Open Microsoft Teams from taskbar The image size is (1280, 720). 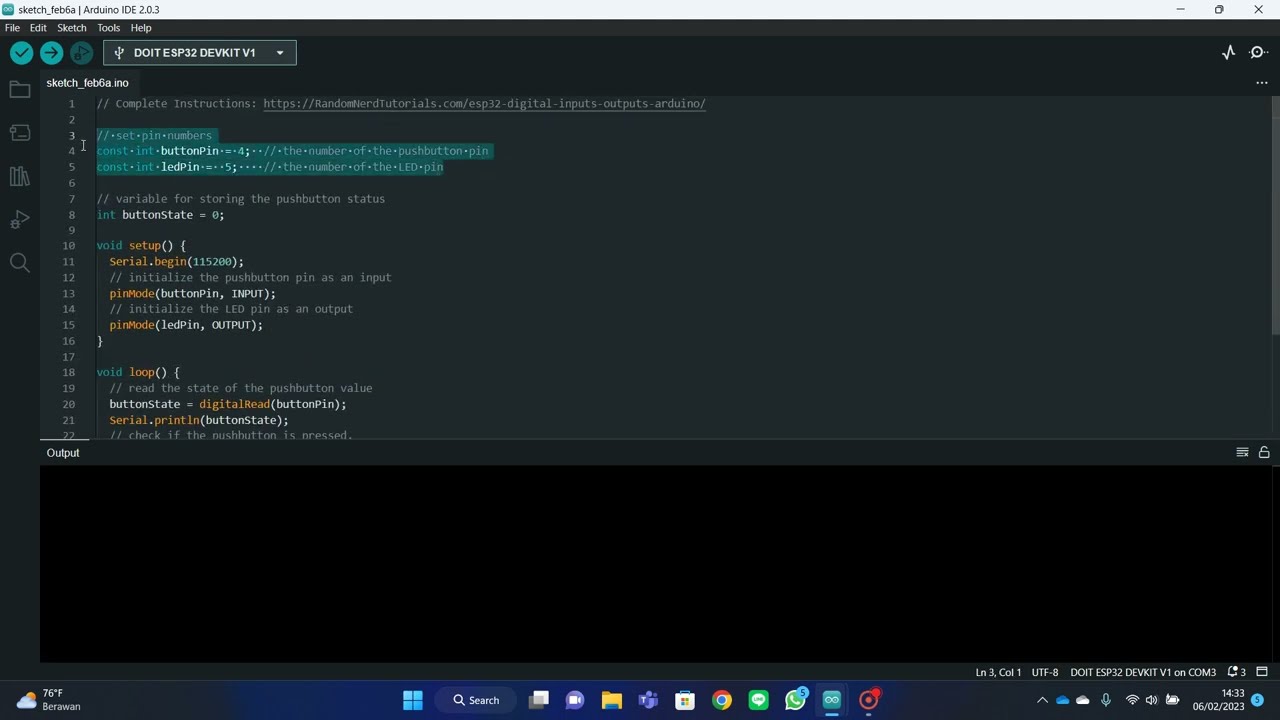click(648, 700)
